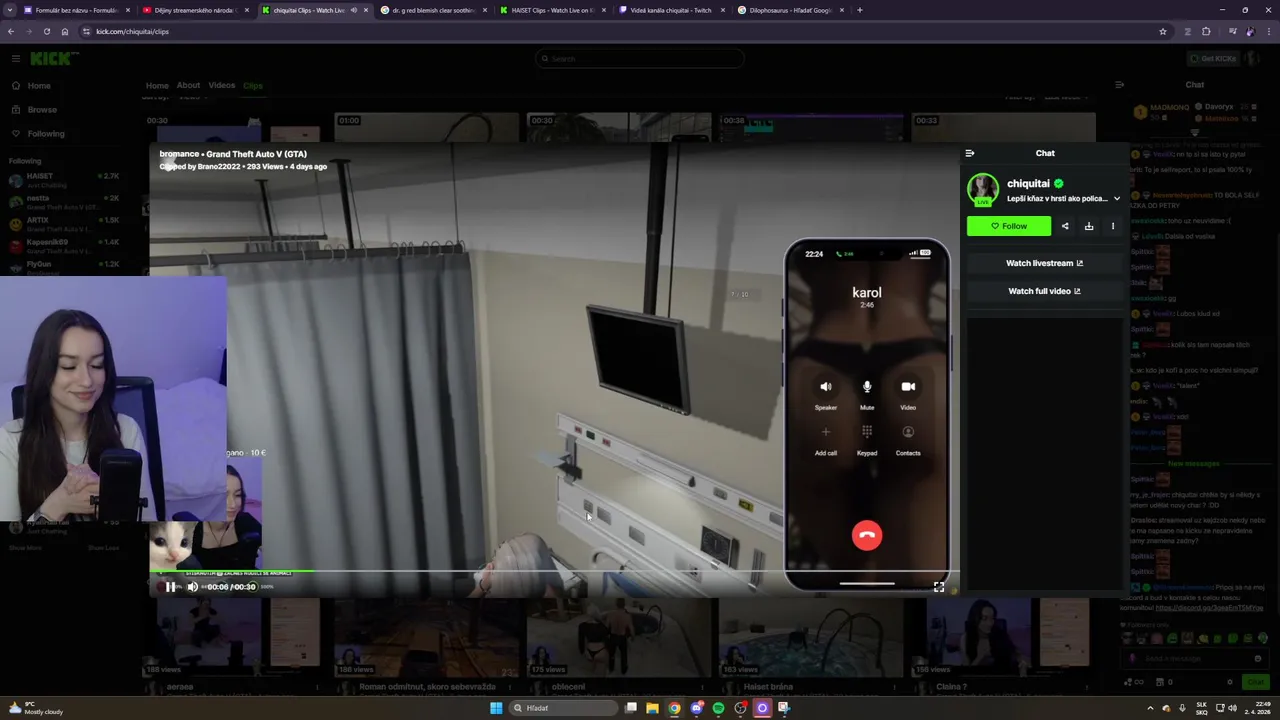
Task: Open the Kick hamburger sidebar menu
Action: click(x=16, y=58)
